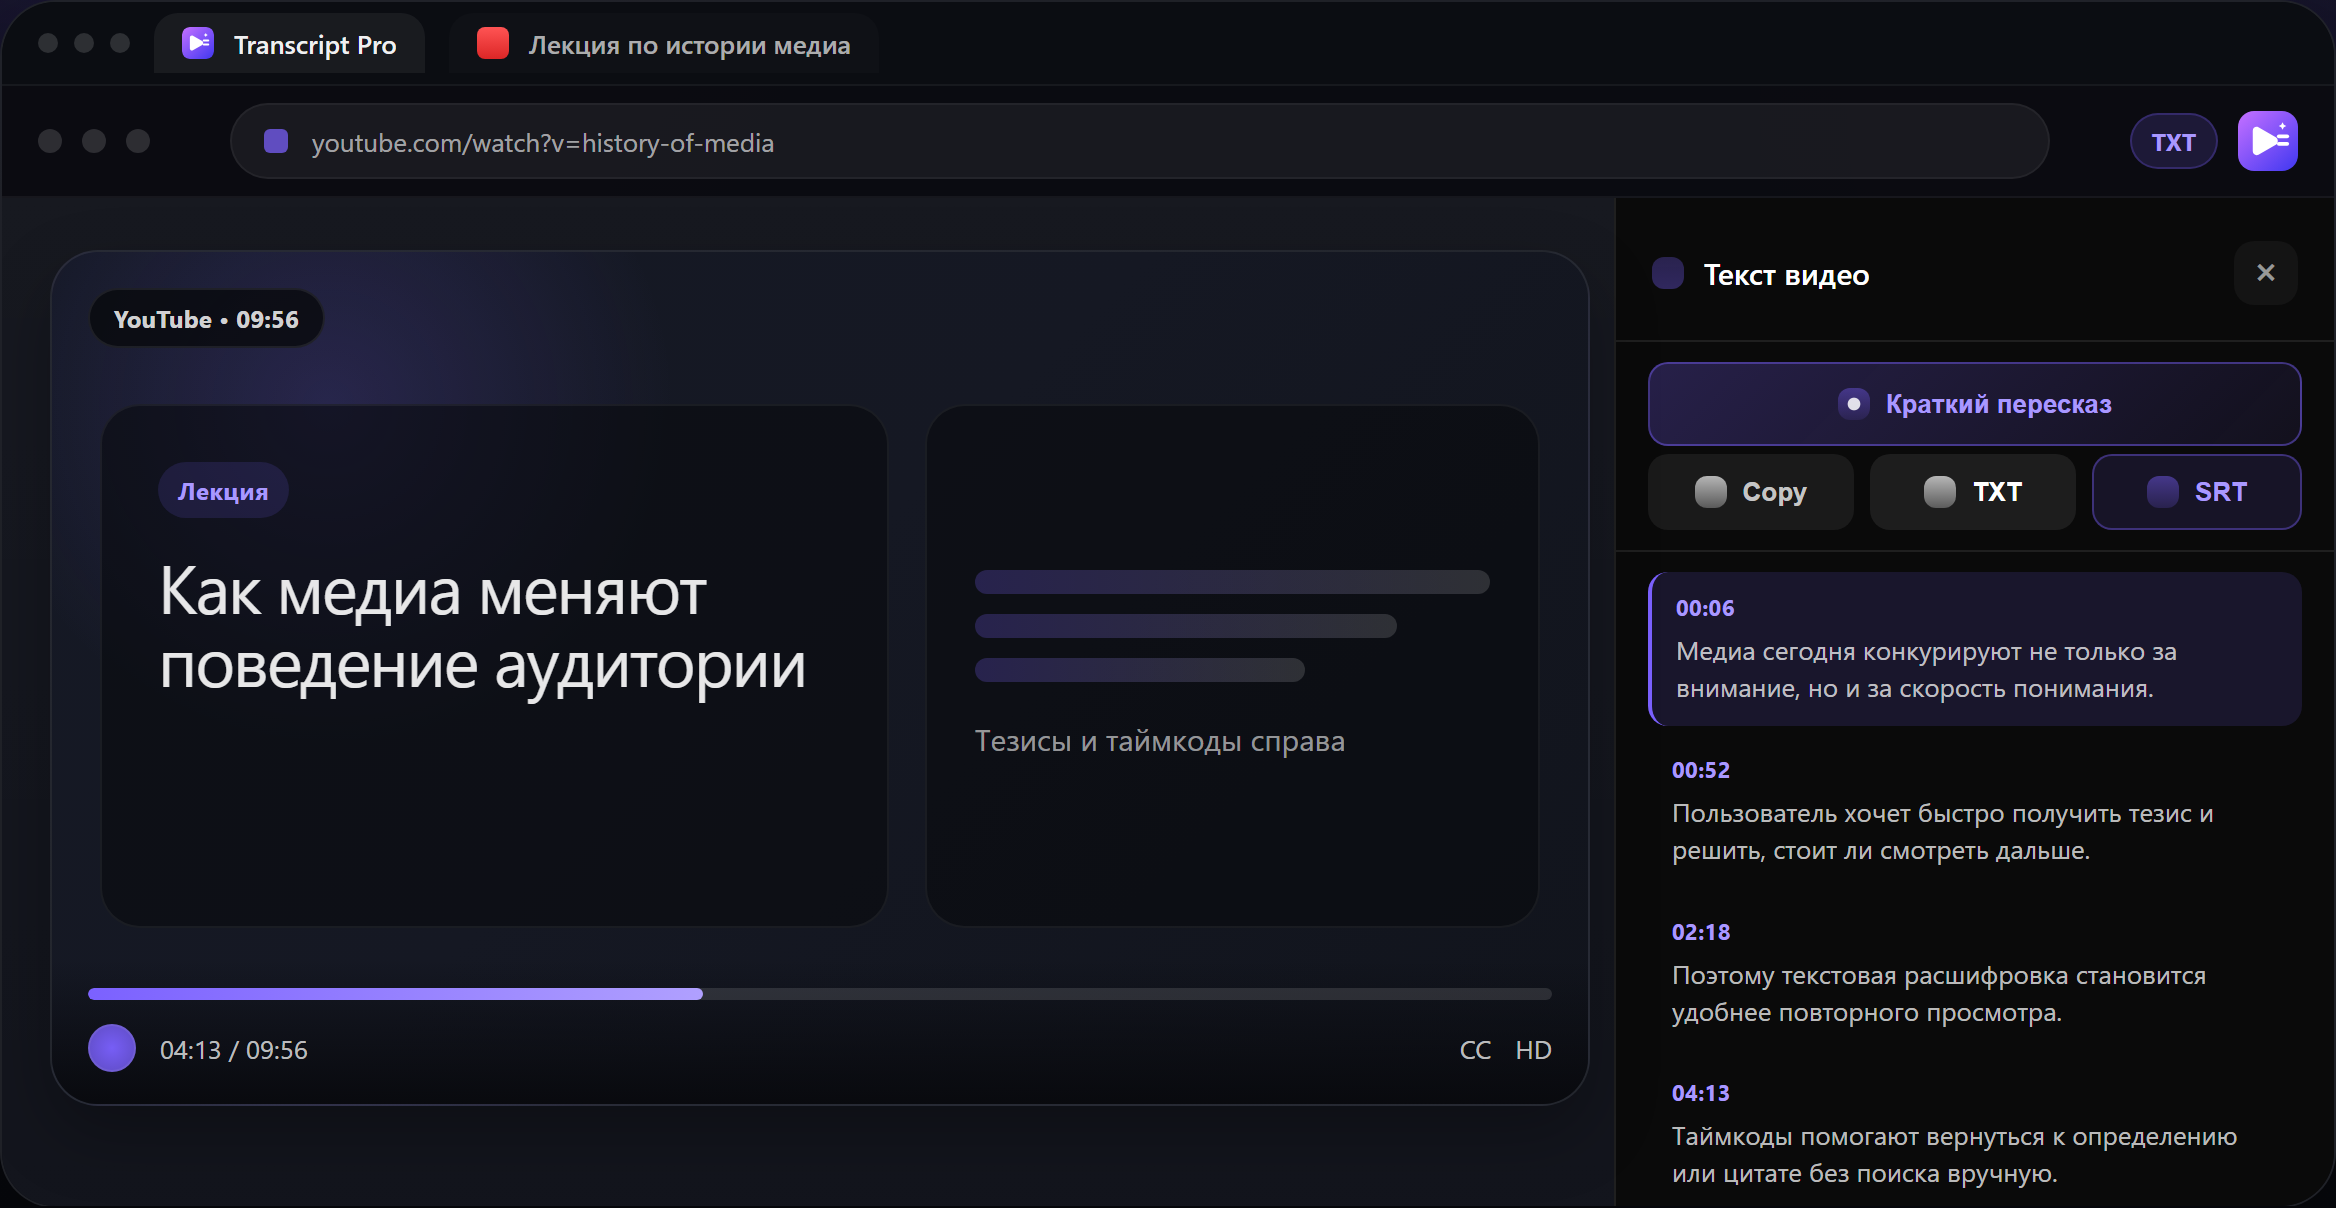The height and width of the screenshot is (1208, 2336).
Task: Click the Transcript Pro app icon
Action: (x=197, y=43)
